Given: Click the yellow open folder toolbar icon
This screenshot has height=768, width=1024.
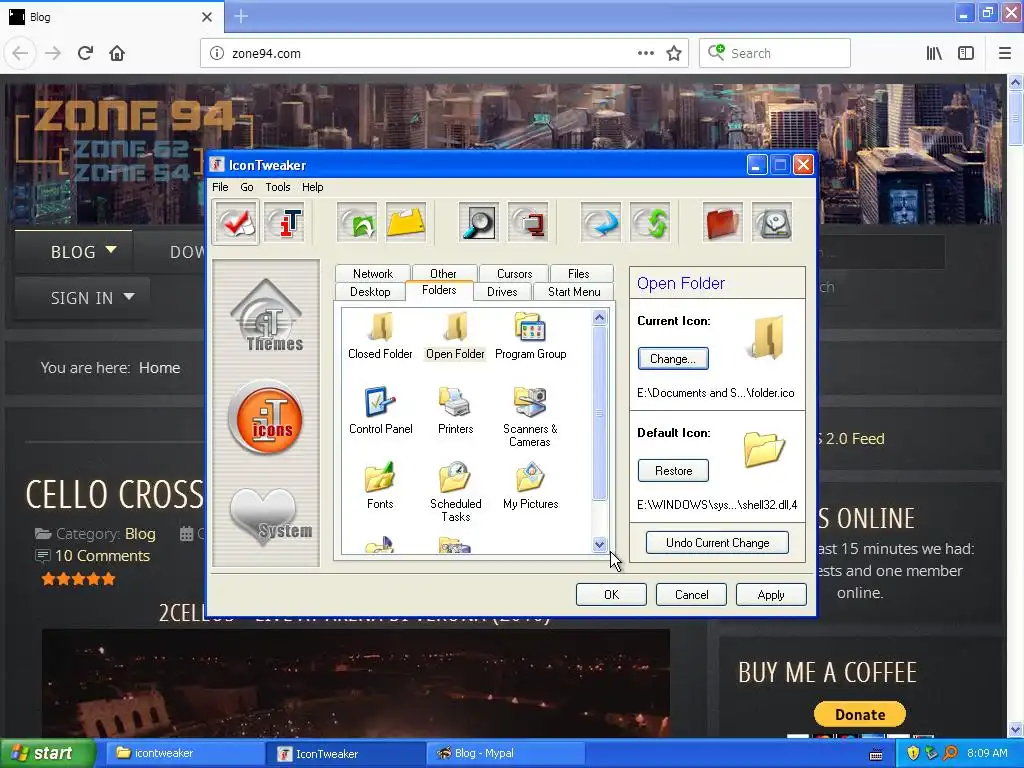Looking at the screenshot, I should tap(406, 223).
